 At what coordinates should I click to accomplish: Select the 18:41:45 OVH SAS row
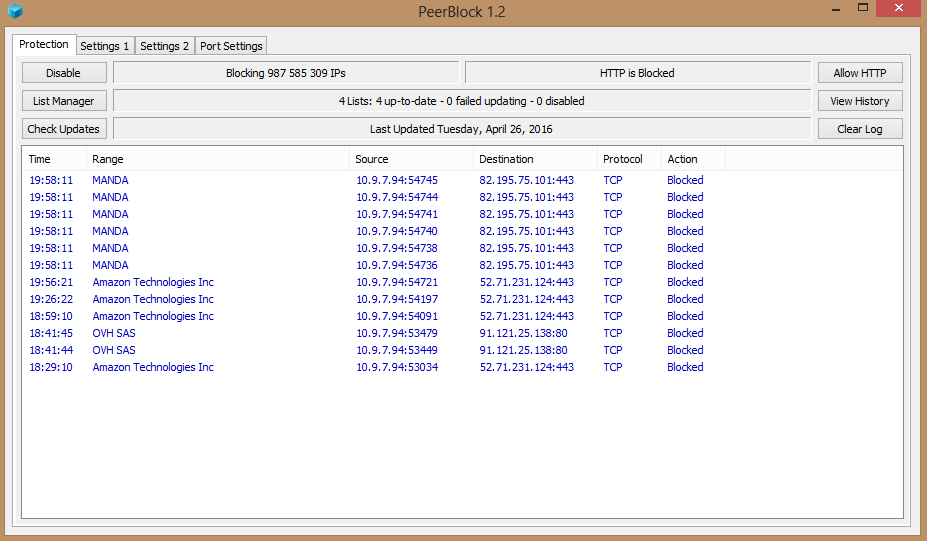point(462,333)
